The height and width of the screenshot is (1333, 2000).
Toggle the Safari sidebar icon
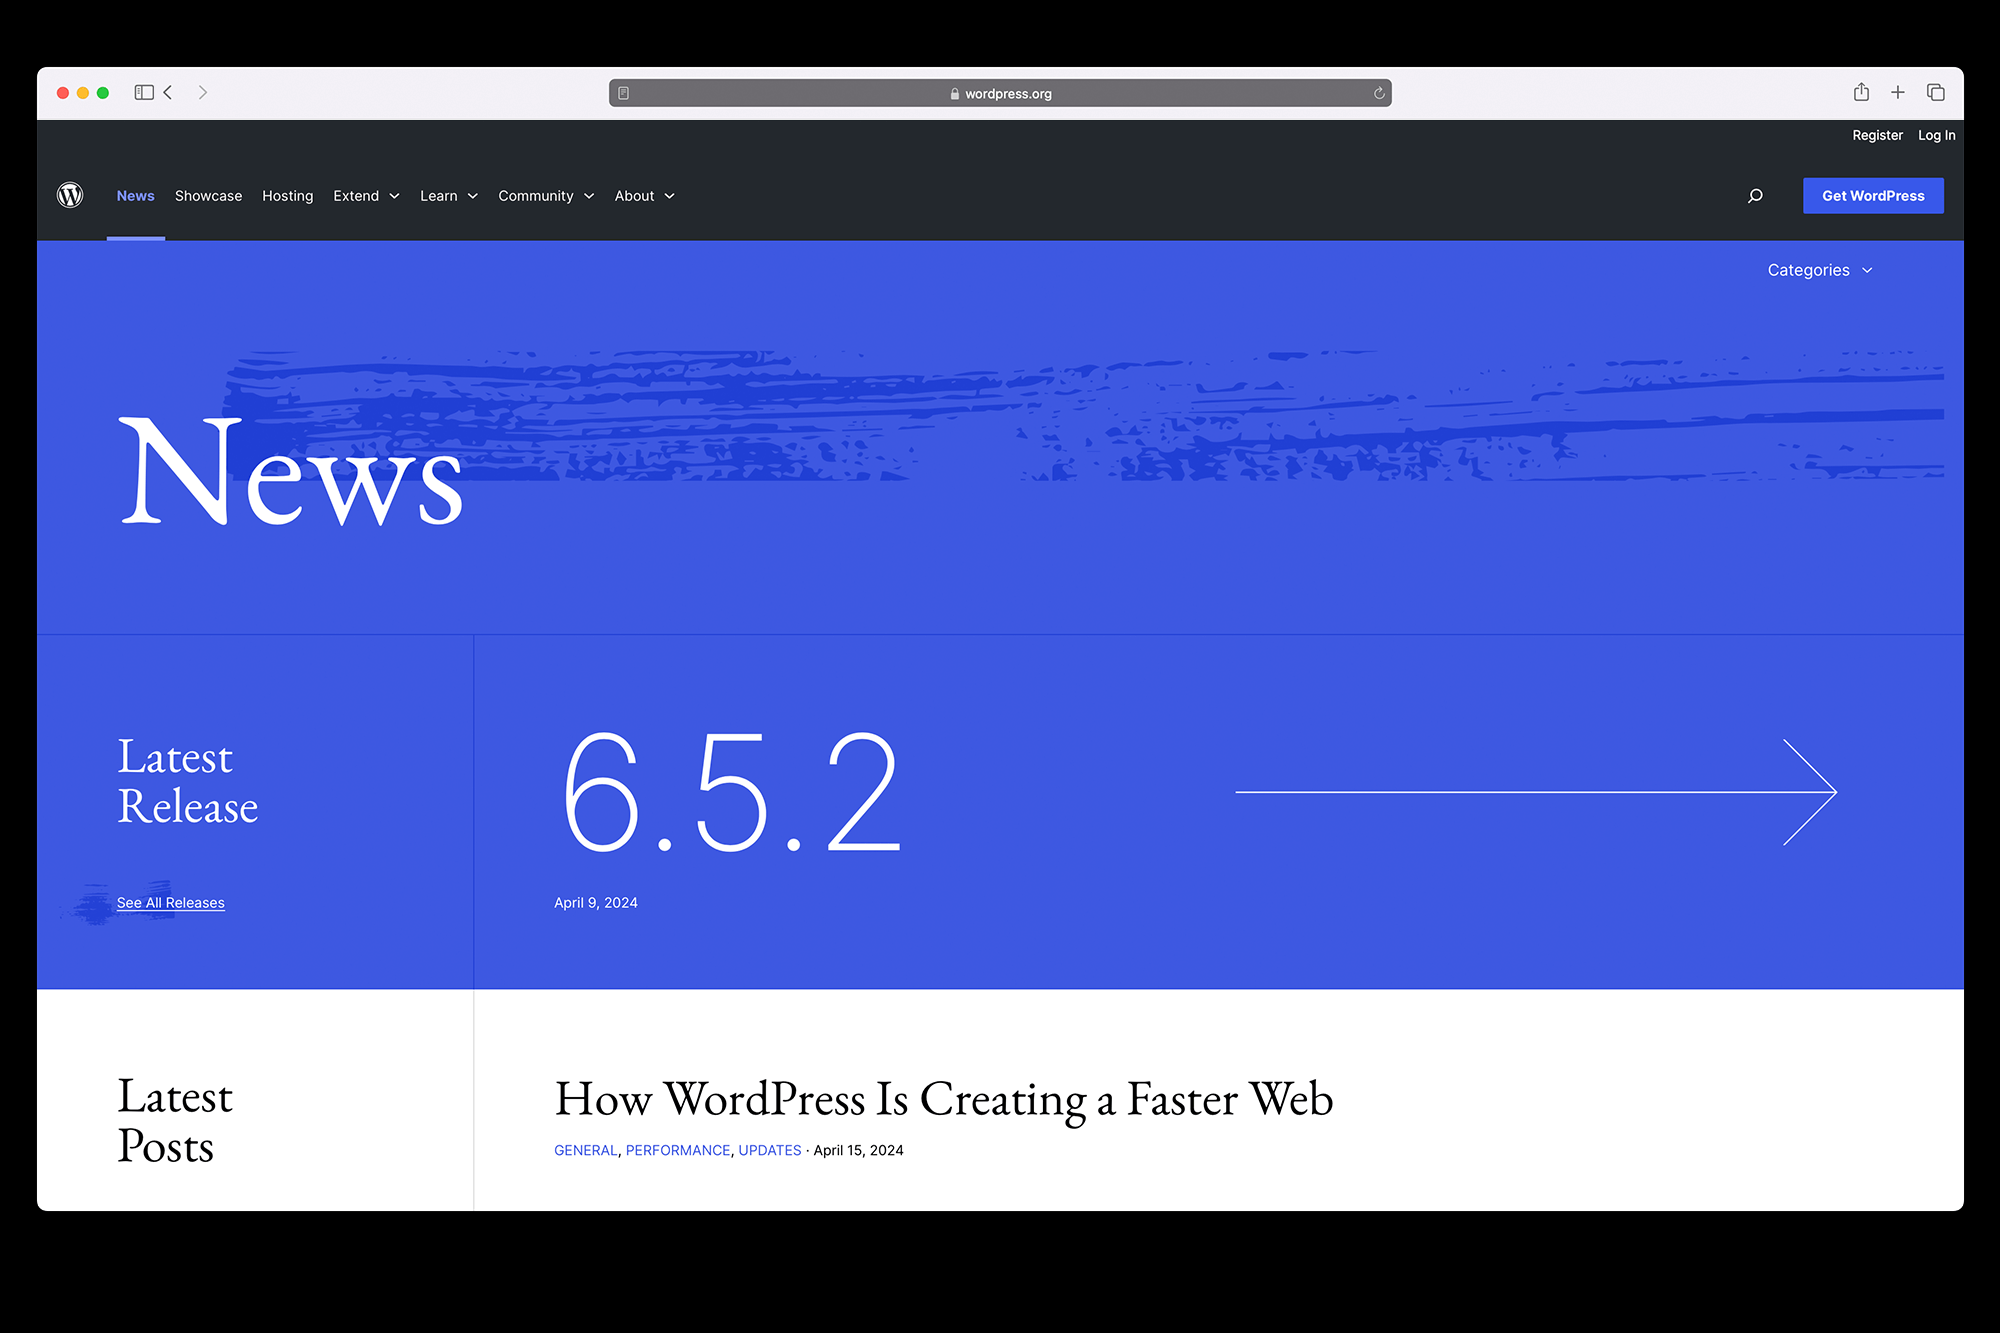pos(144,93)
